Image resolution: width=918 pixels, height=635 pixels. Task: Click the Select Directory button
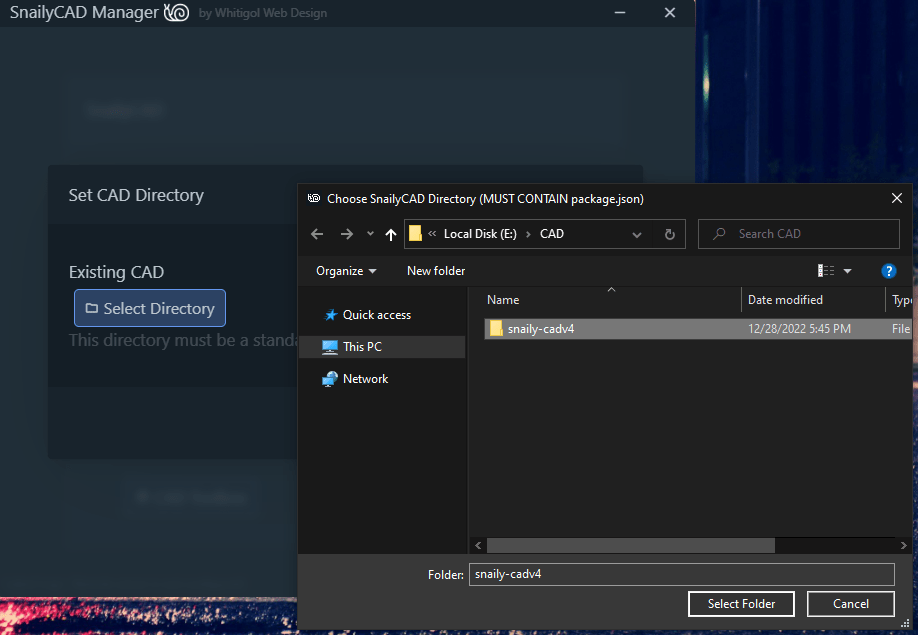149,308
